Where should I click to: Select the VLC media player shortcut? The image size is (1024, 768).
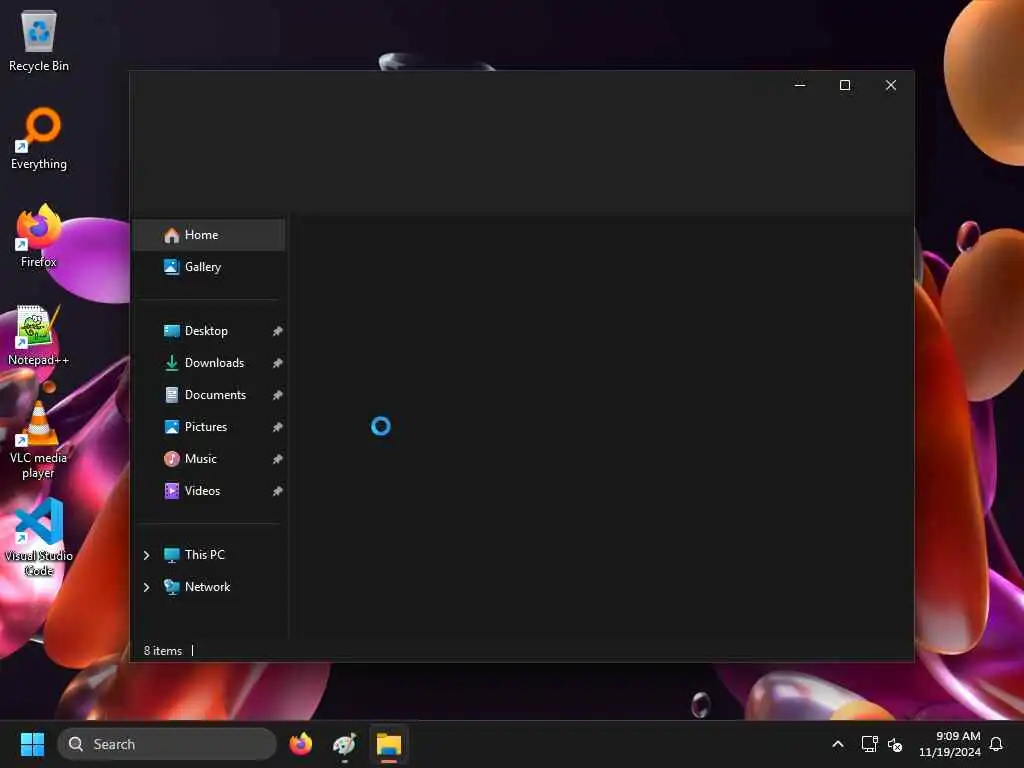[x=39, y=440]
